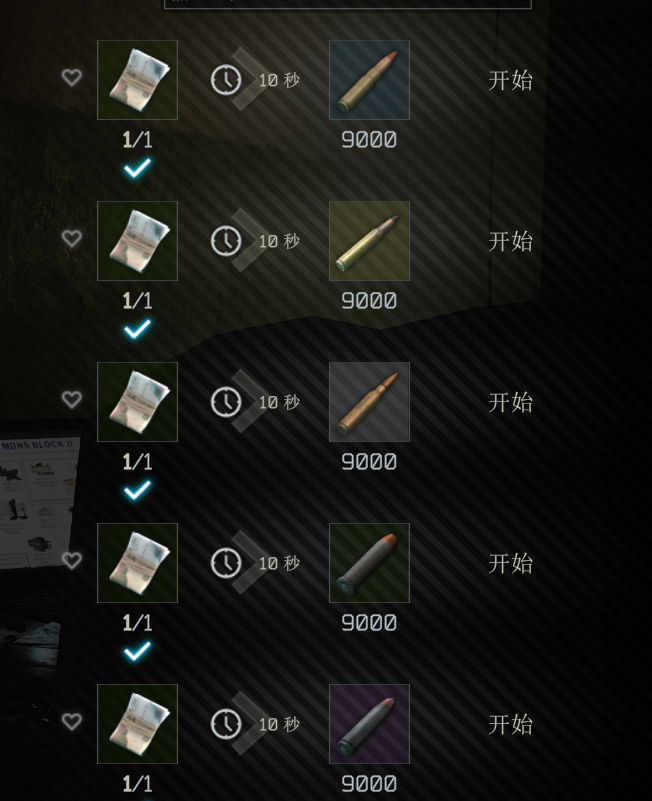Select the rifle cartridge on blue background
Viewport: 652px width, 801px height.
click(x=369, y=80)
